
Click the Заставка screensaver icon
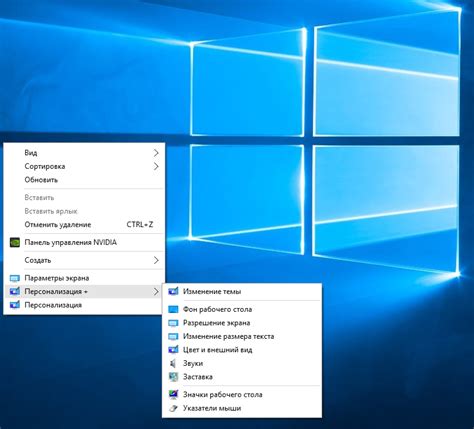pos(173,377)
